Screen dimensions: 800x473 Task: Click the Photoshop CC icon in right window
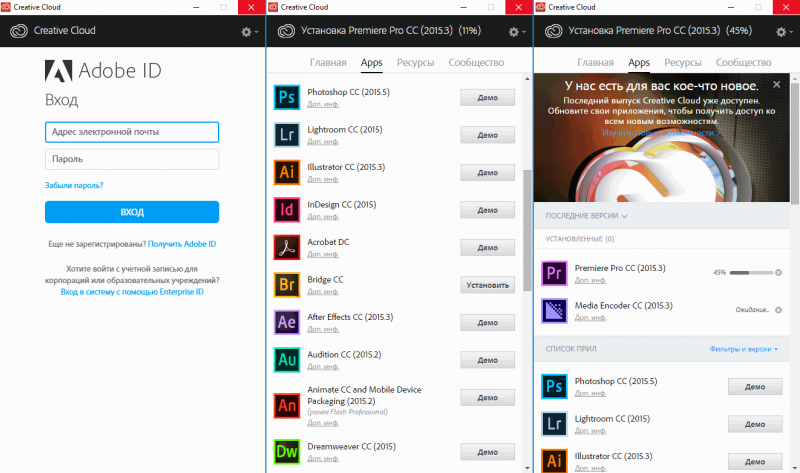[554, 386]
